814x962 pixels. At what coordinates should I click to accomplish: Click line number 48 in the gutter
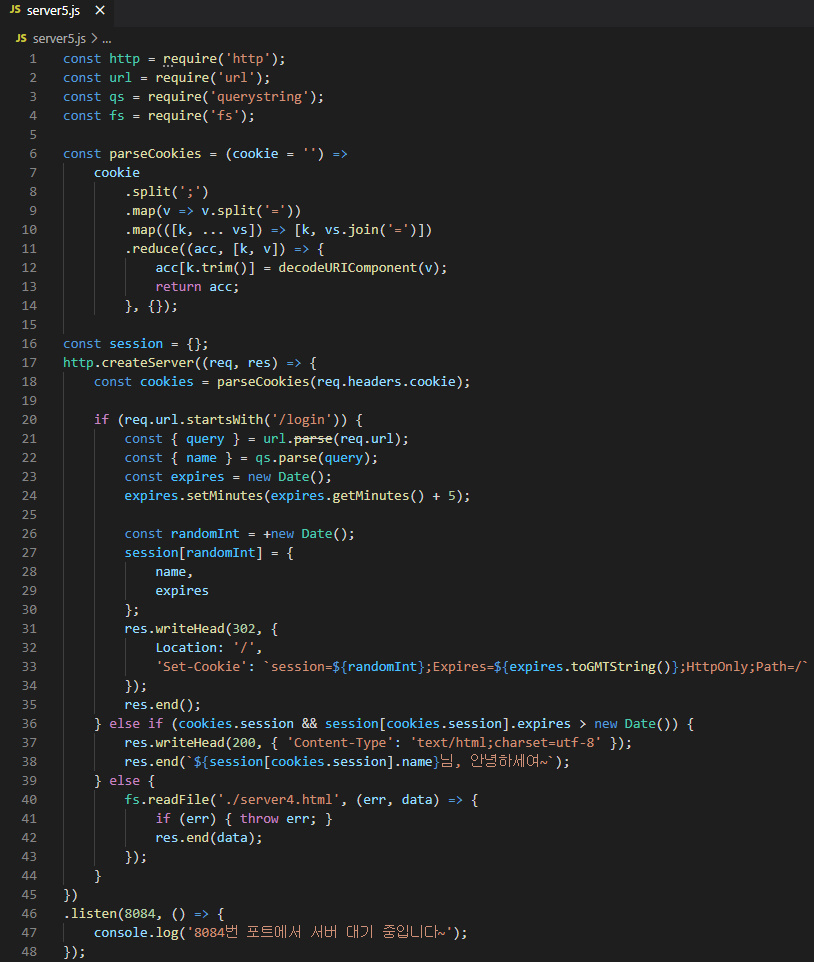pos(29,952)
